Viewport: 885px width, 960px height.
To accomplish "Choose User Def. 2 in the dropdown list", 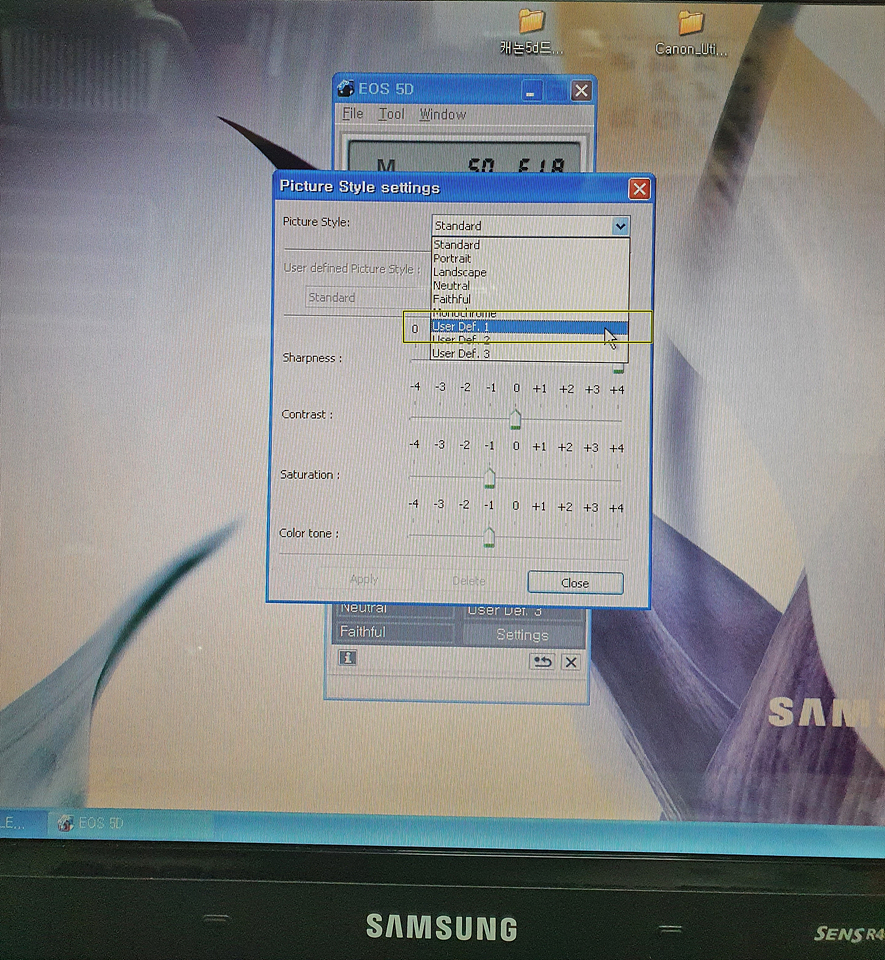I will [529, 340].
